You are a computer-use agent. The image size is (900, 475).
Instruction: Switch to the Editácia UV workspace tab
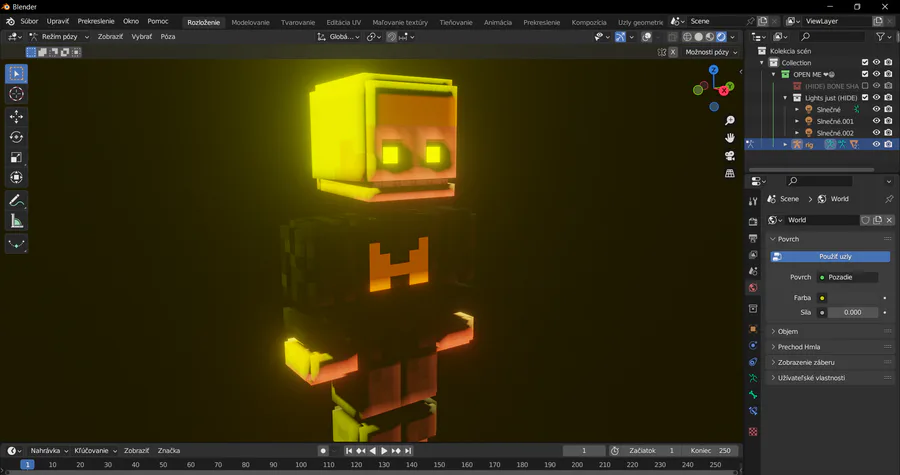344,22
